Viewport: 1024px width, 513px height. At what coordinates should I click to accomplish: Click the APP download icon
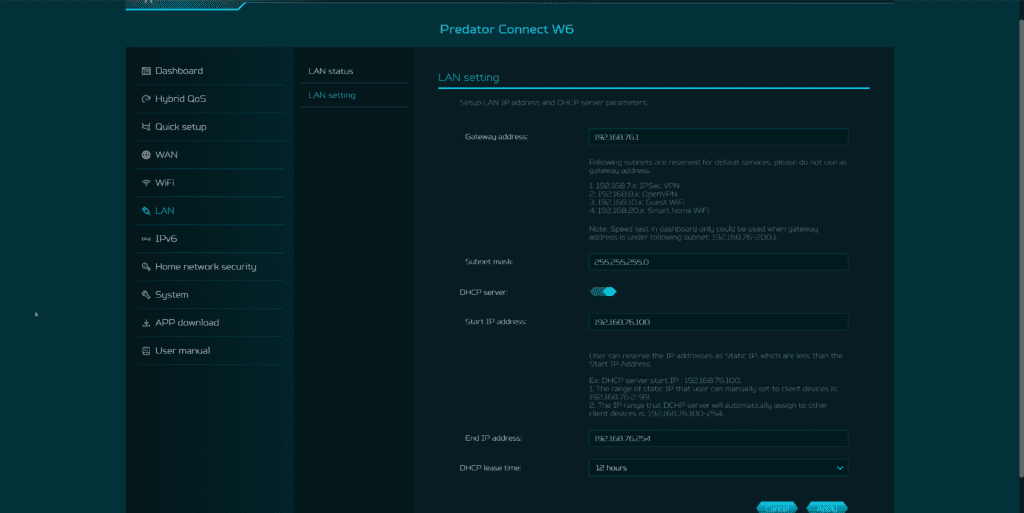point(146,323)
